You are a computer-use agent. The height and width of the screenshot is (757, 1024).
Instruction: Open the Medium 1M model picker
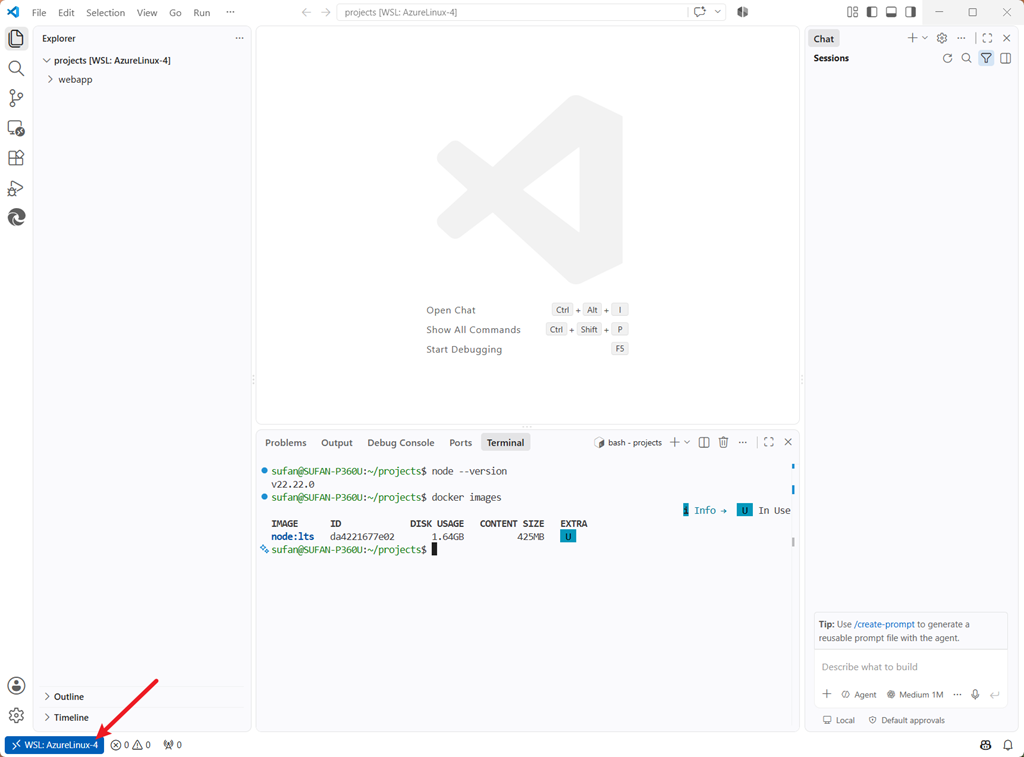[915, 694]
